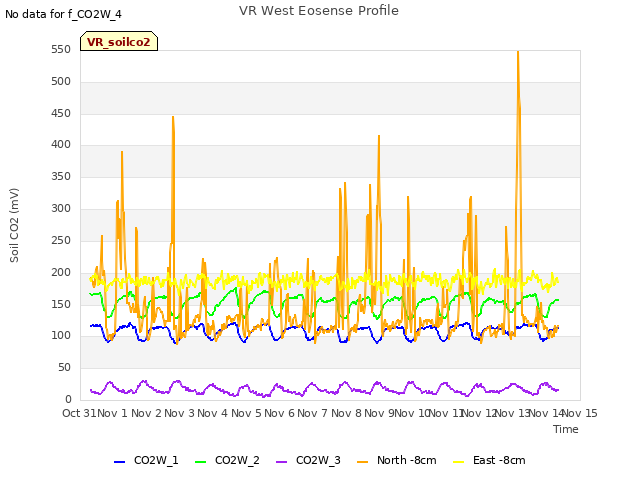
Task: Click the green CO2W_2 legend swatch
Action: point(200,462)
